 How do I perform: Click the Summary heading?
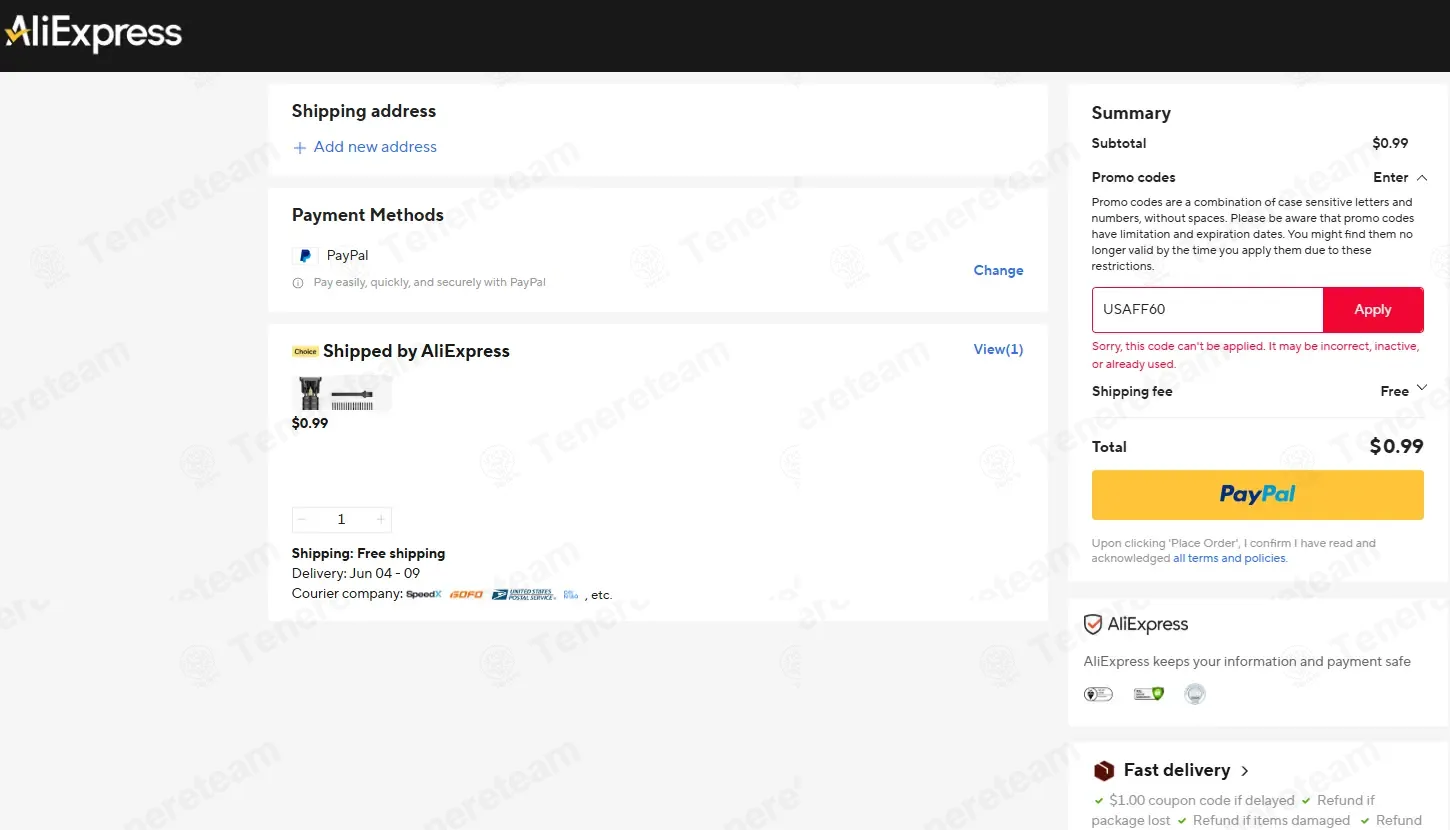[1131, 113]
